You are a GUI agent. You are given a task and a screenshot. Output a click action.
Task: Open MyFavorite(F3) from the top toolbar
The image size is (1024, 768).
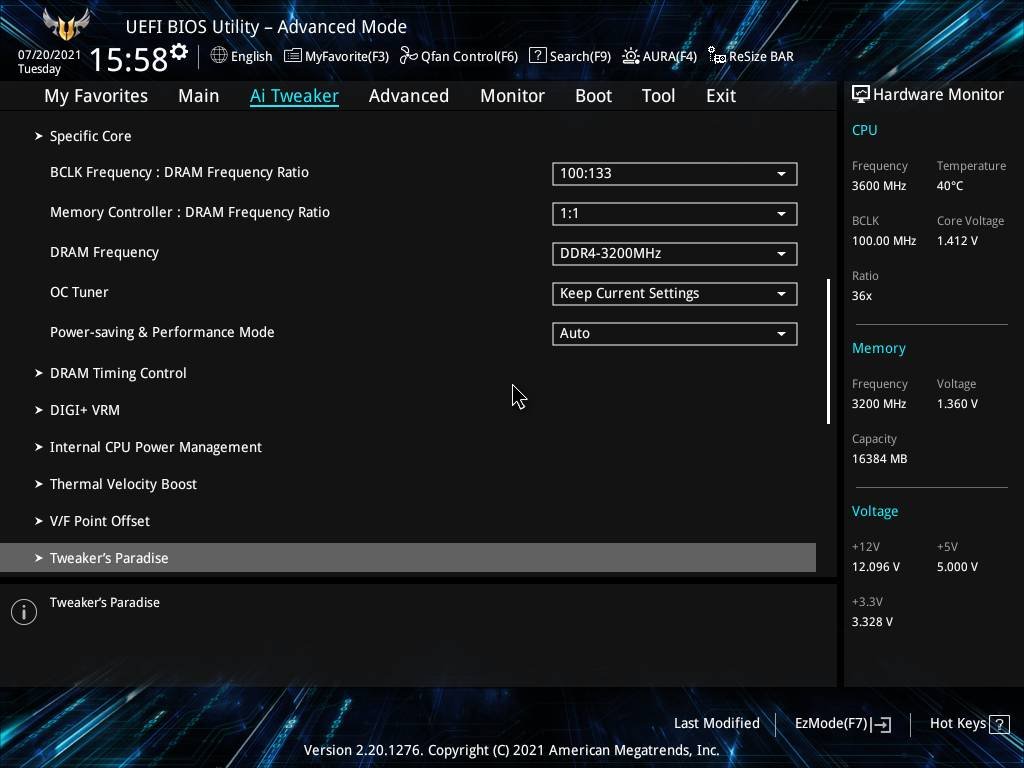336,56
